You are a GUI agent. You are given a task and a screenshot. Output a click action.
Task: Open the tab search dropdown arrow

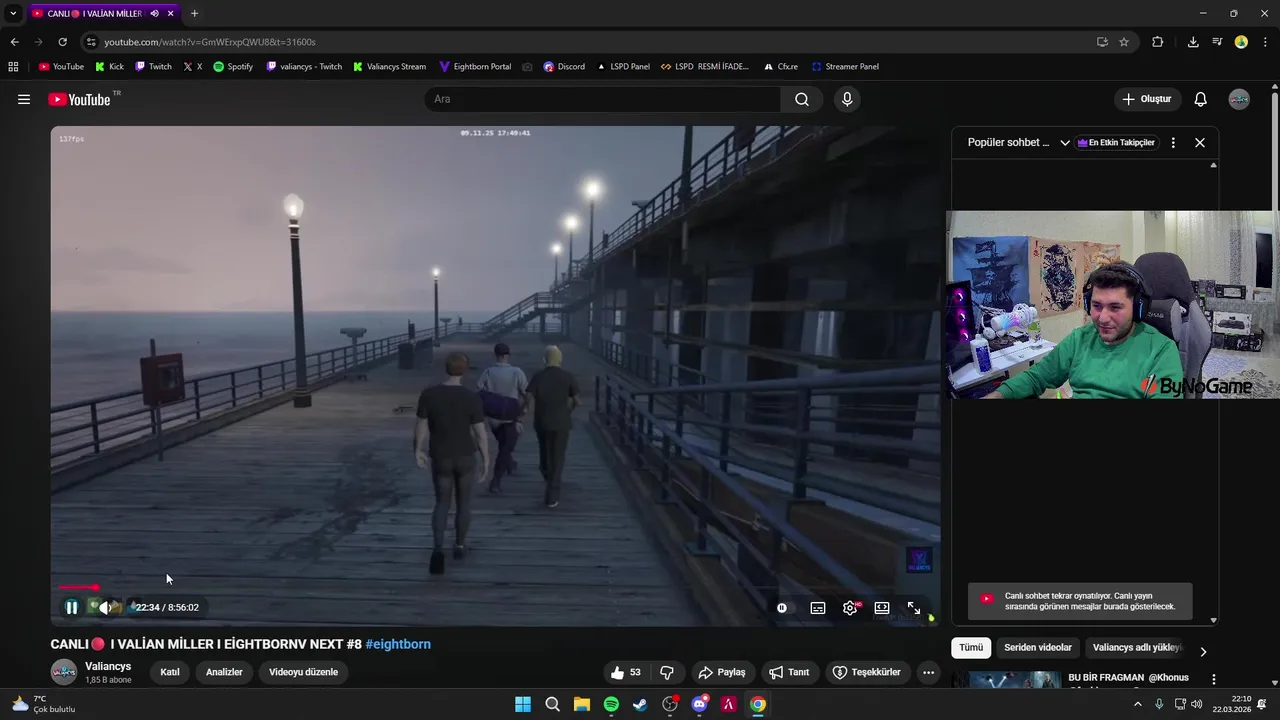13,13
